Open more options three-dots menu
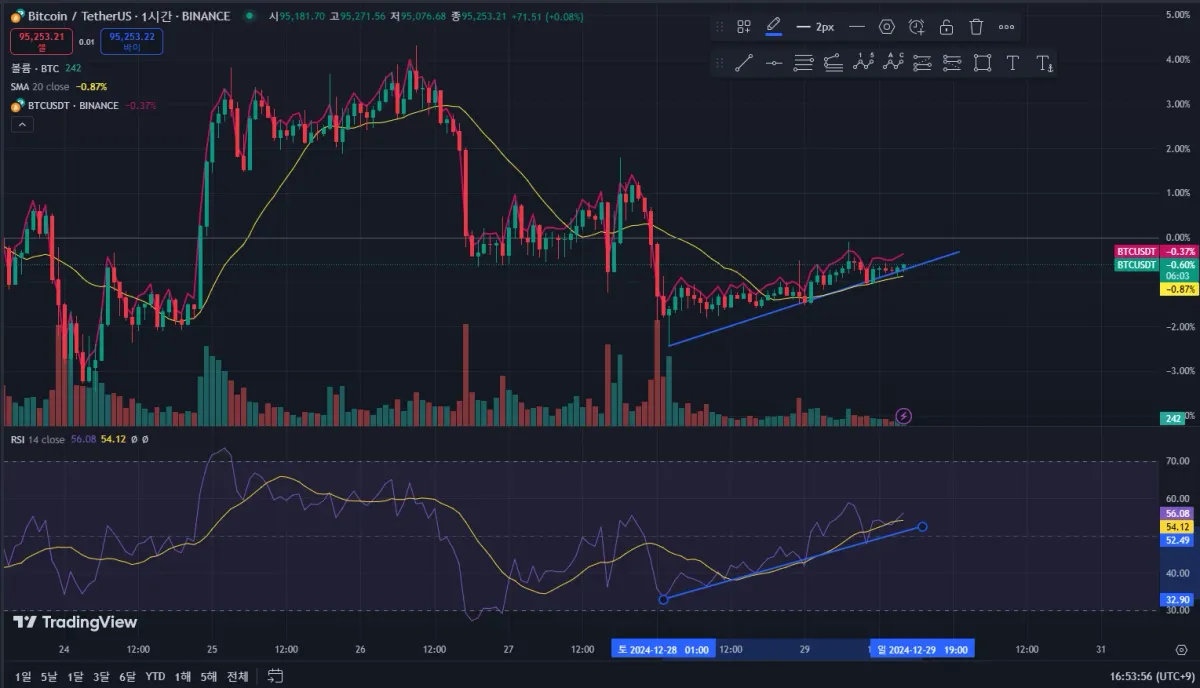This screenshot has width=1200, height=688. point(1006,27)
